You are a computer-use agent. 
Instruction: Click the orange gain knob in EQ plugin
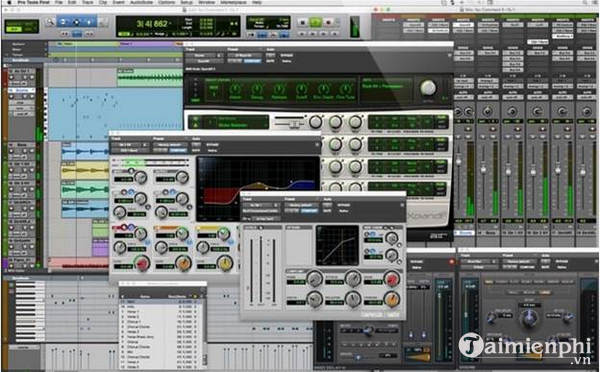click(183, 263)
